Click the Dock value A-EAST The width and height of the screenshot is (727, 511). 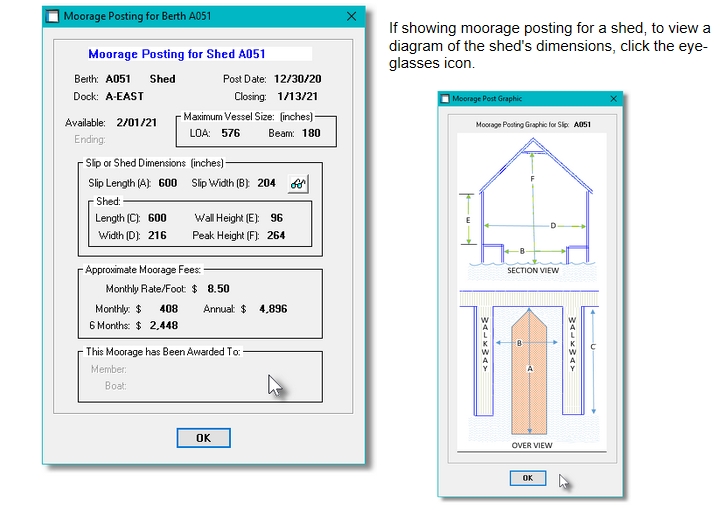[x=124, y=97]
